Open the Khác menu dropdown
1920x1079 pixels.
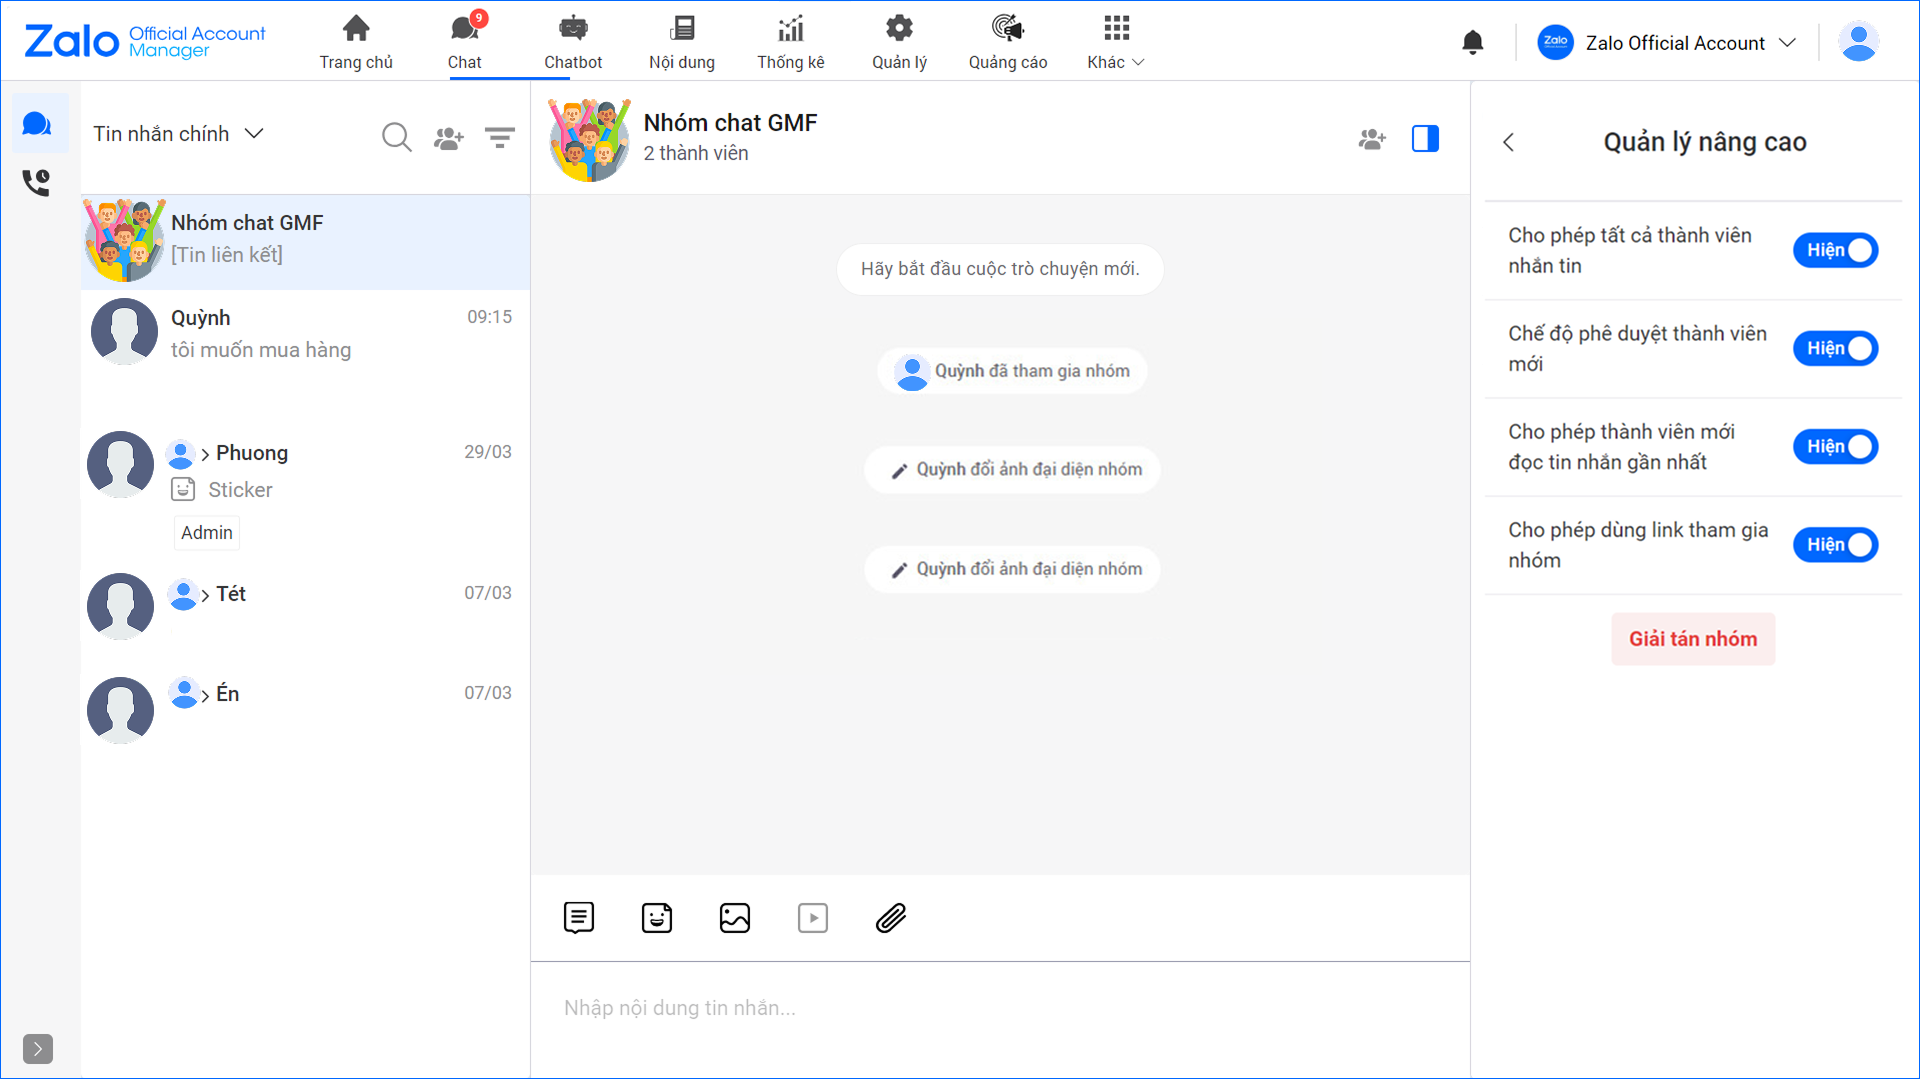[1115, 42]
